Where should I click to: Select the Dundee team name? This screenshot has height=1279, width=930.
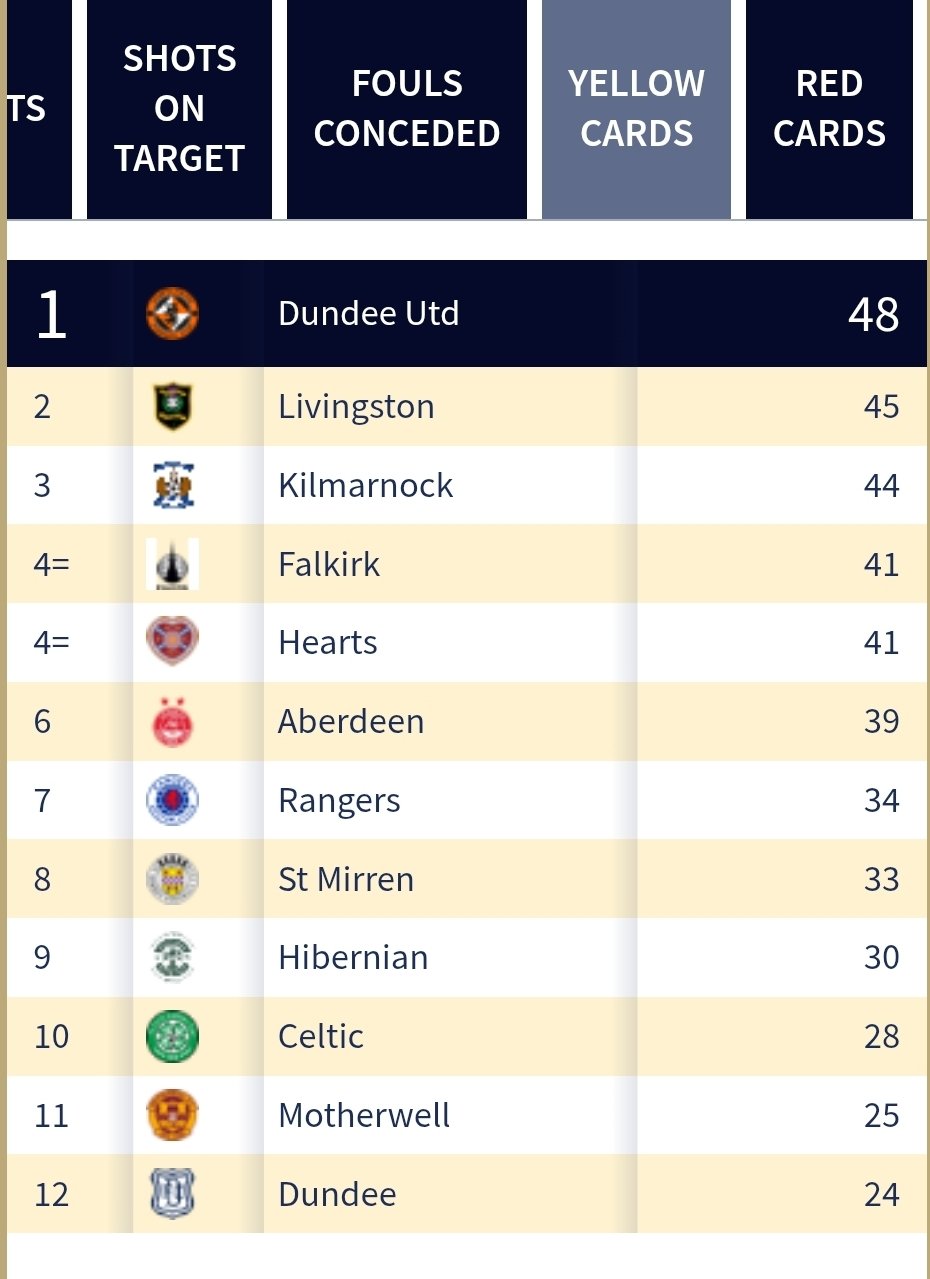point(336,1194)
